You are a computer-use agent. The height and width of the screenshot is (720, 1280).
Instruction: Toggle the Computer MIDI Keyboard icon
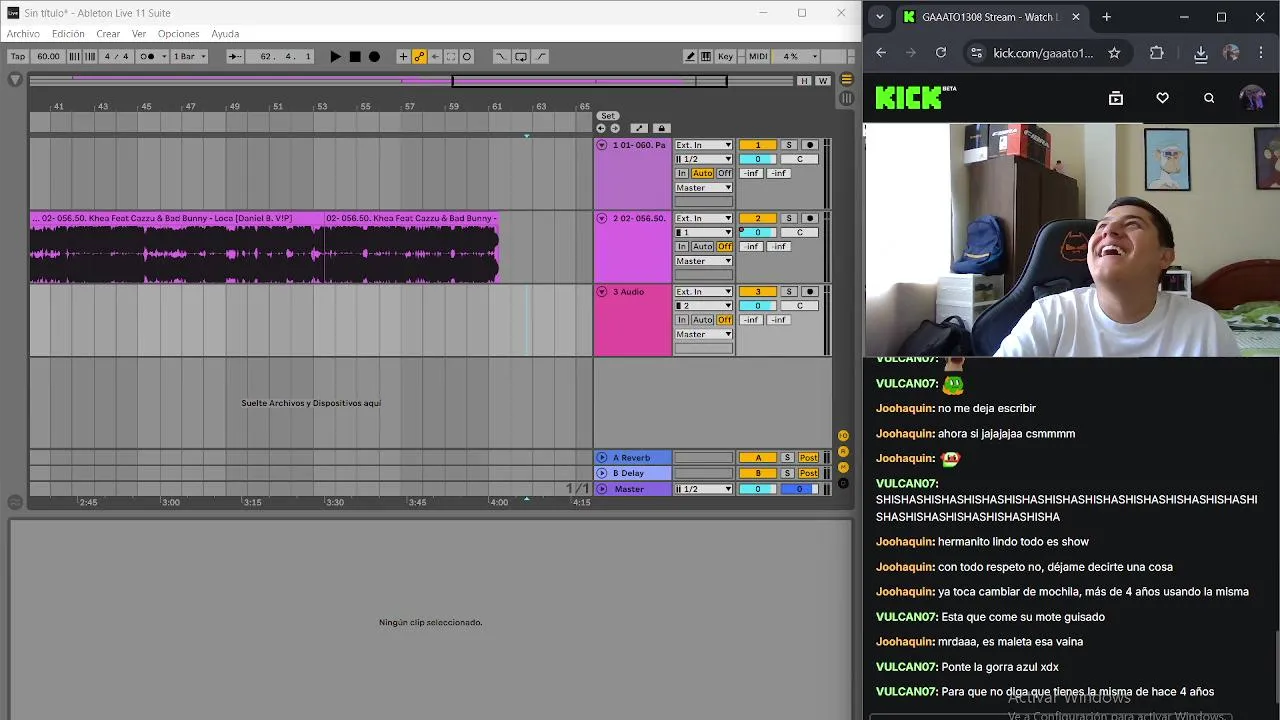point(706,57)
